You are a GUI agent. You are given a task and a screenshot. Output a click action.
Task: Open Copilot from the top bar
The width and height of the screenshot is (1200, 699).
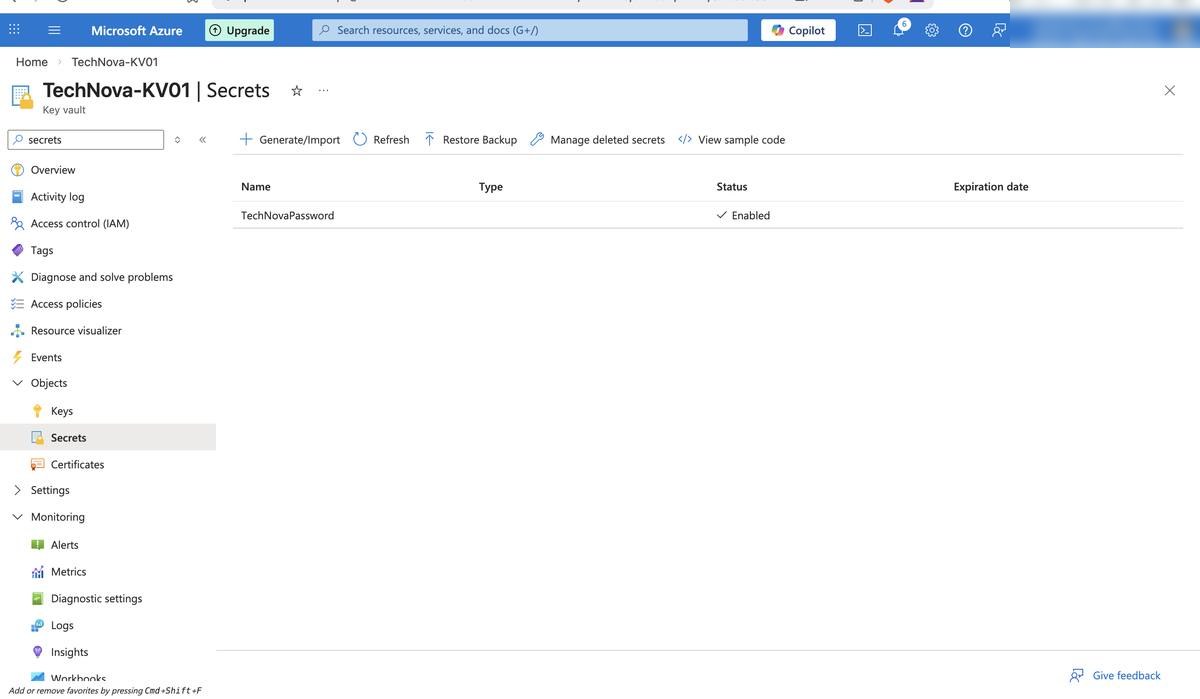pos(798,30)
